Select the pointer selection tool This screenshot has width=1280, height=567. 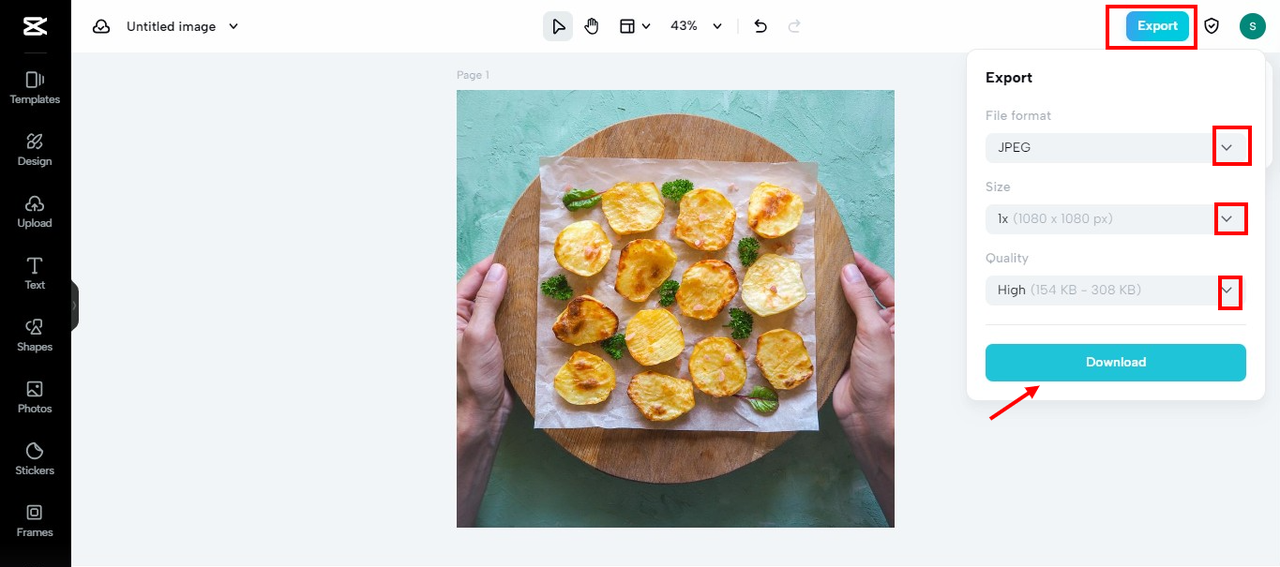click(x=558, y=27)
